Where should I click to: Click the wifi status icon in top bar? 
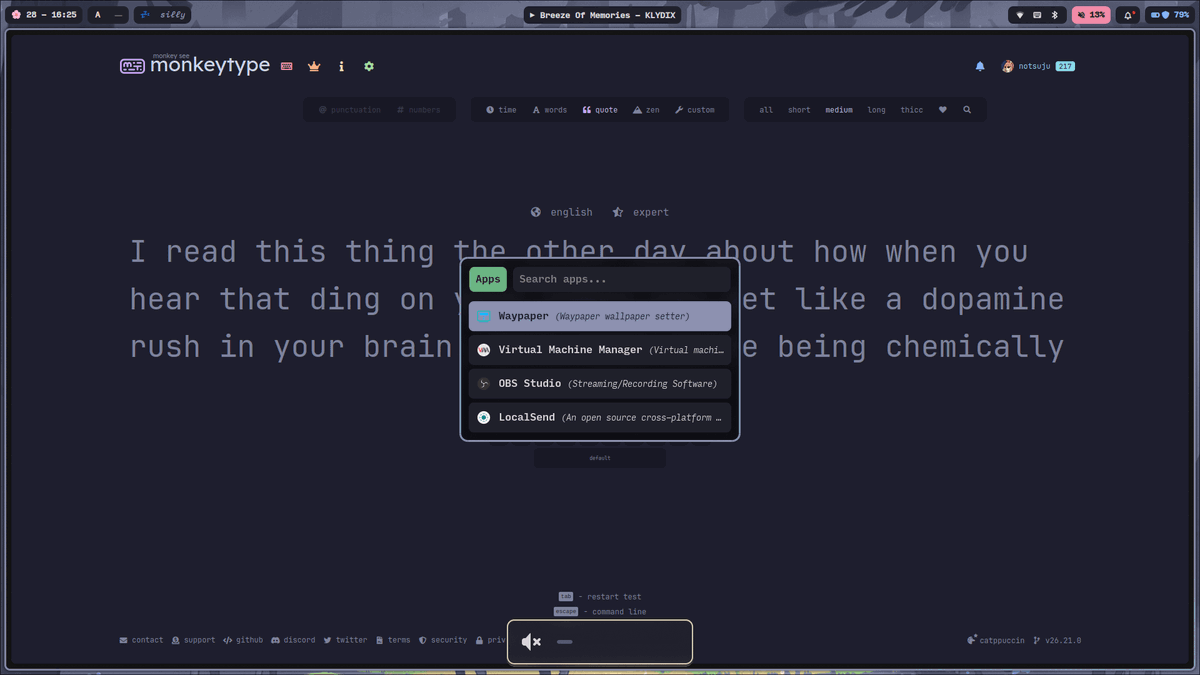tap(1020, 15)
